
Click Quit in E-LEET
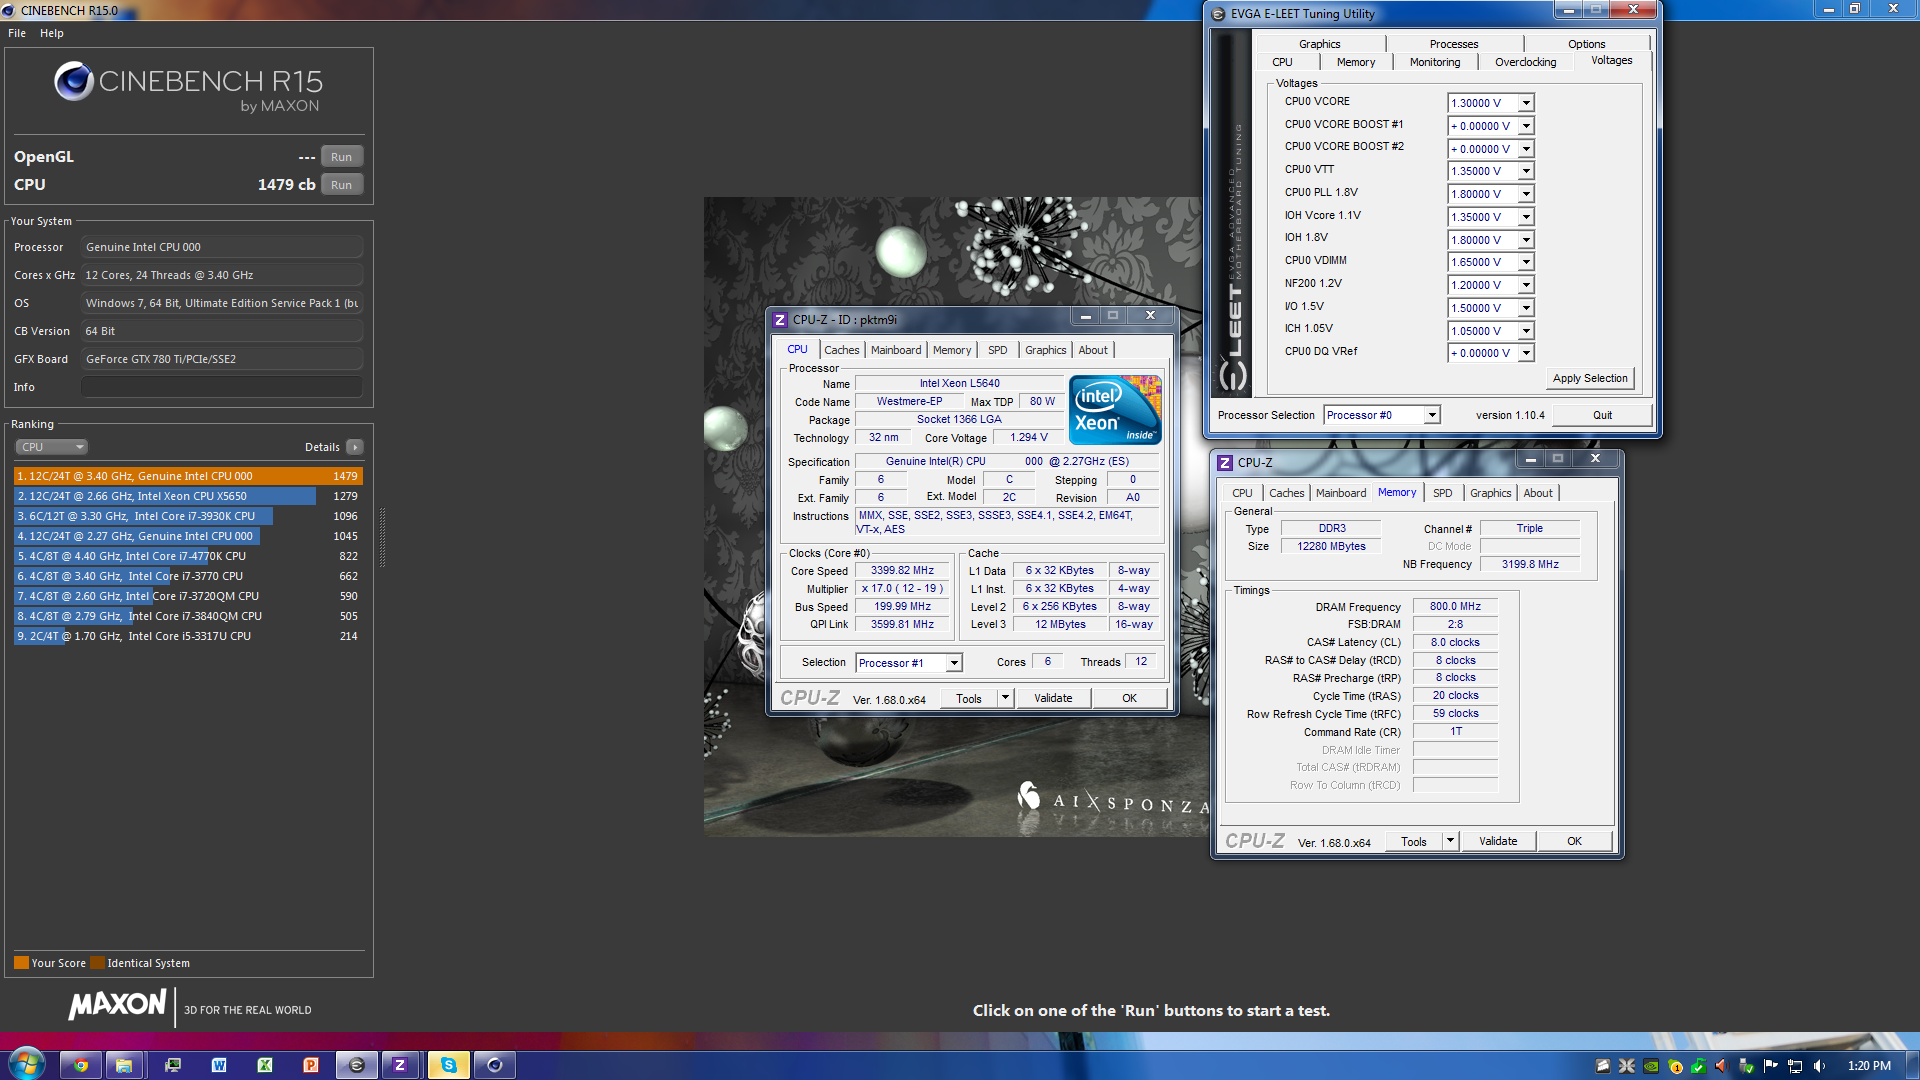click(x=1602, y=415)
